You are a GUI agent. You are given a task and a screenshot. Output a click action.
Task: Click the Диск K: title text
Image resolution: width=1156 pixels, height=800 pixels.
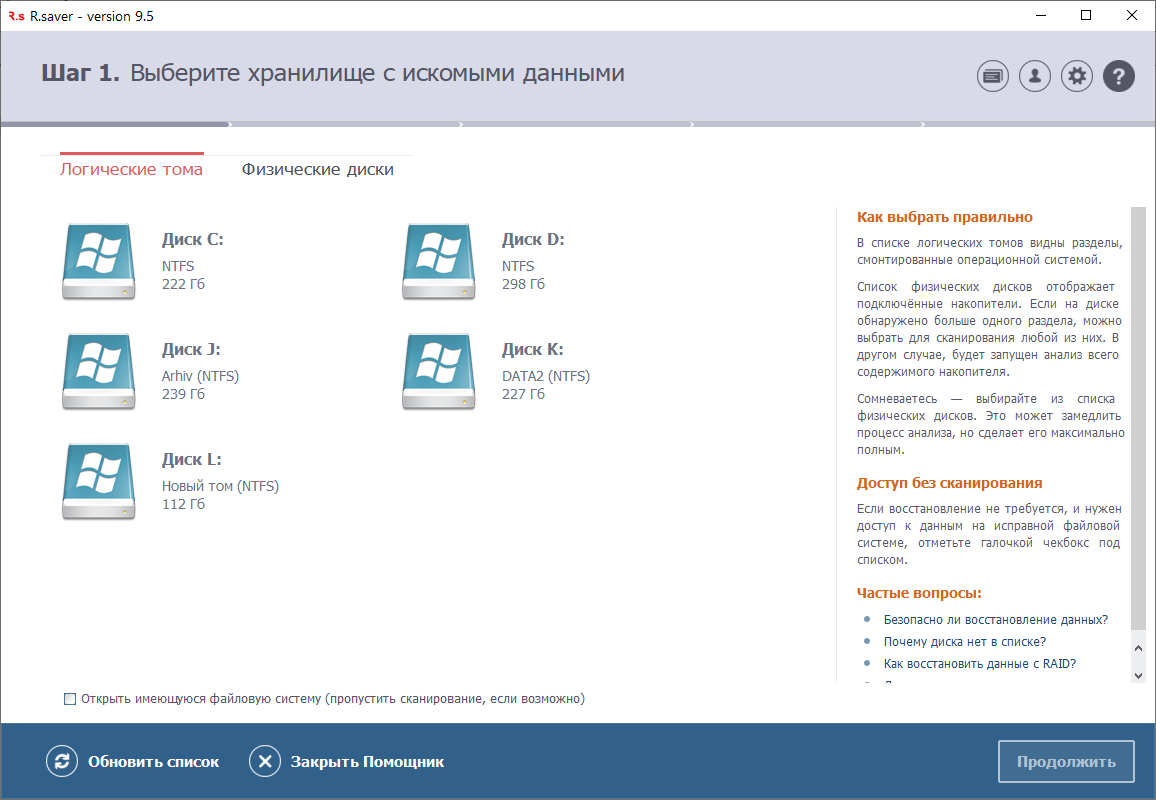click(x=532, y=349)
